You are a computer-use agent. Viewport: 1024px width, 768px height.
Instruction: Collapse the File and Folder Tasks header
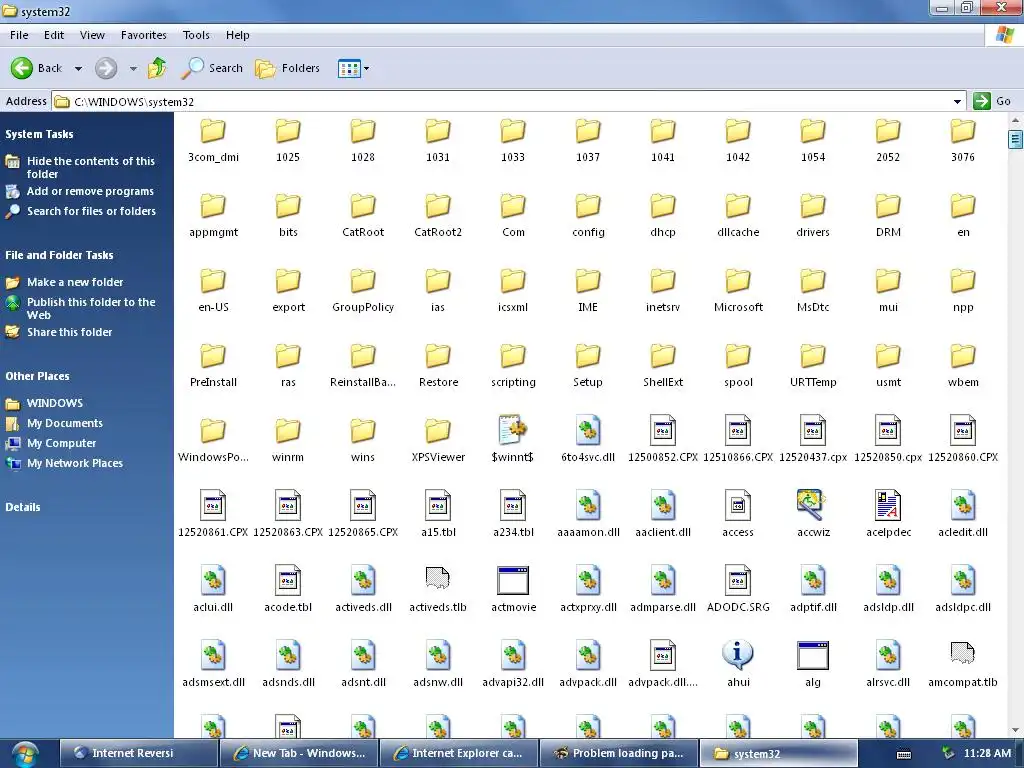coord(59,255)
